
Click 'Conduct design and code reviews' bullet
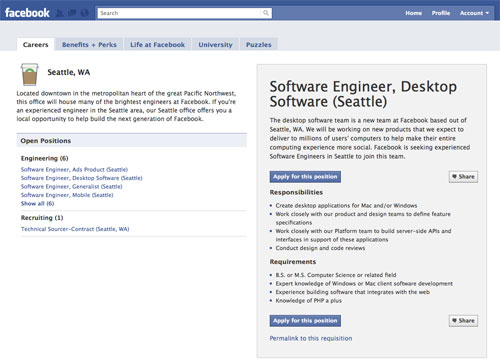click(320, 248)
